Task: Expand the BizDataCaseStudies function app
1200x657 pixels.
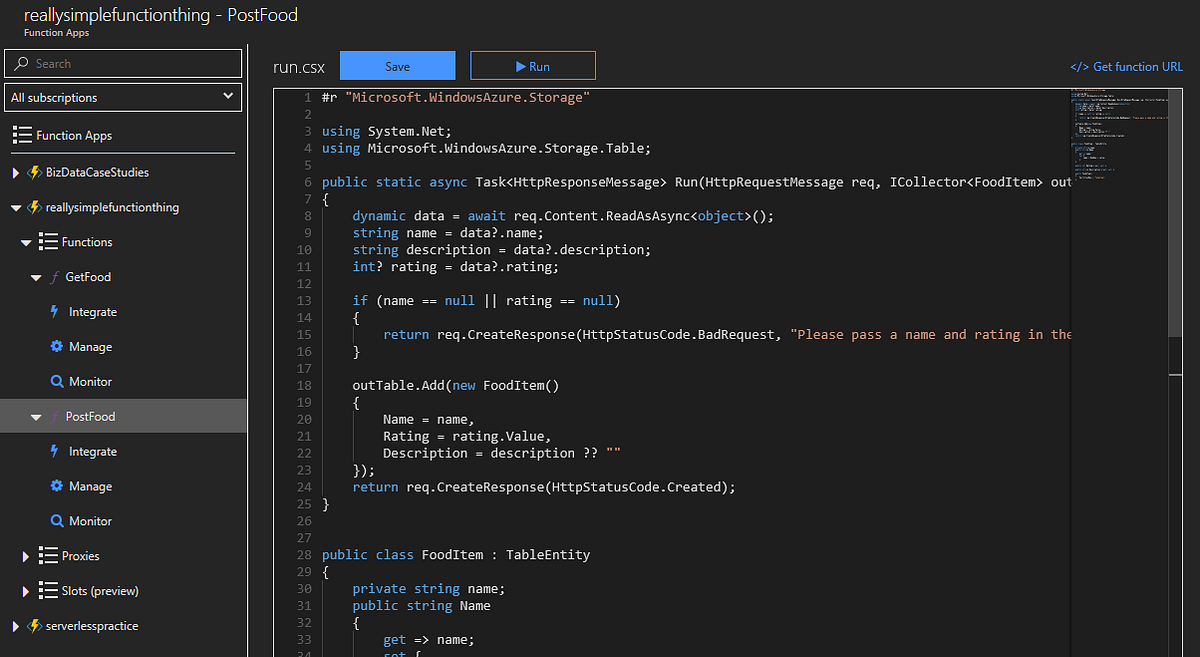Action: tap(15, 173)
